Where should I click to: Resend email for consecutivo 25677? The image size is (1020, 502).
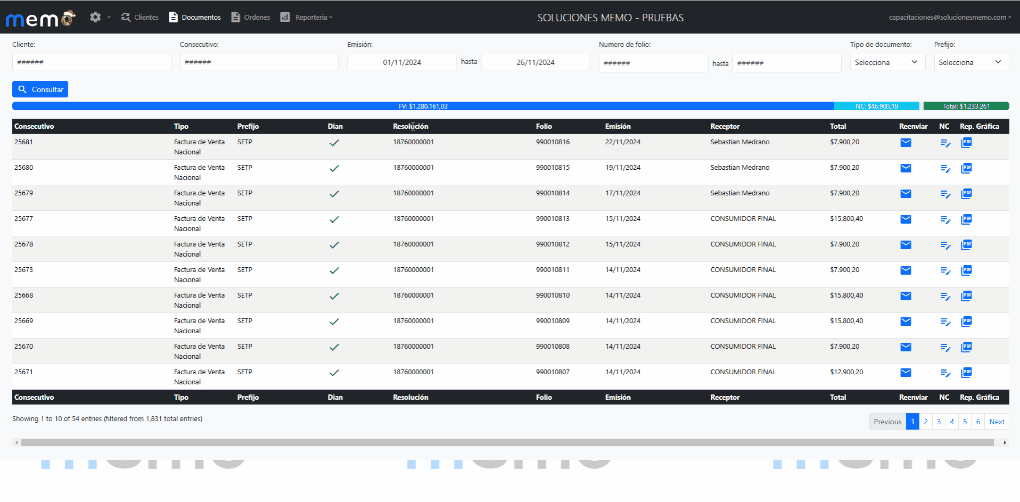(906, 219)
